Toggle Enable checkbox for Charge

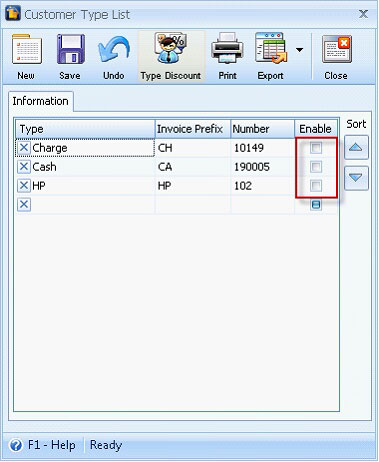[316, 148]
